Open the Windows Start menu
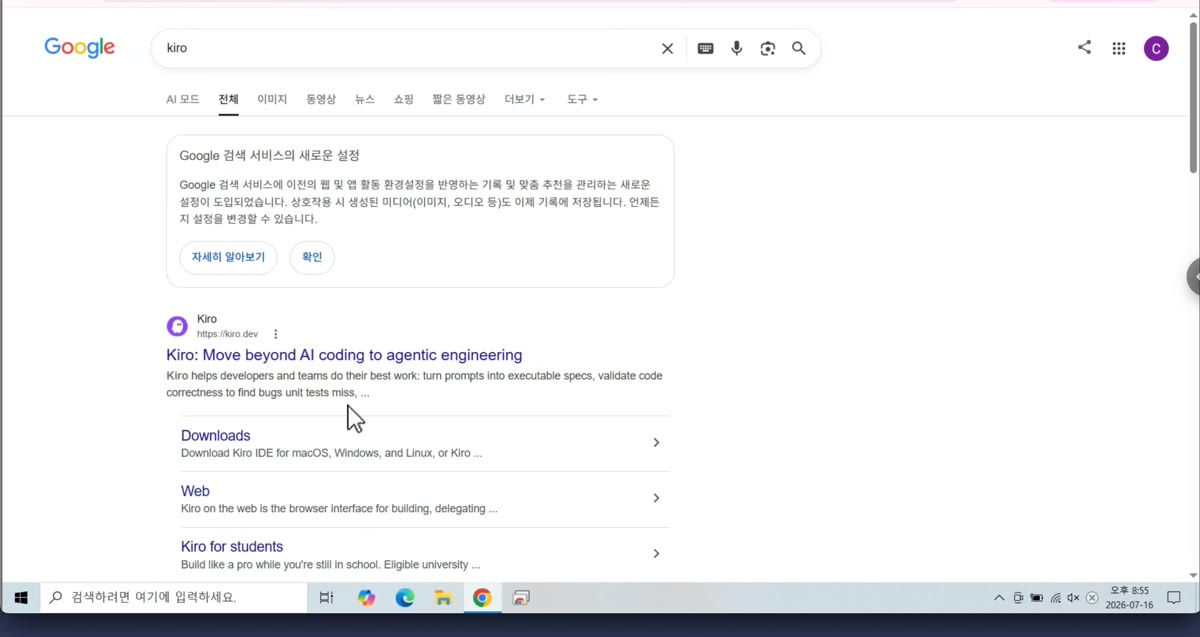Viewport: 1200px width, 637px height. (20, 598)
